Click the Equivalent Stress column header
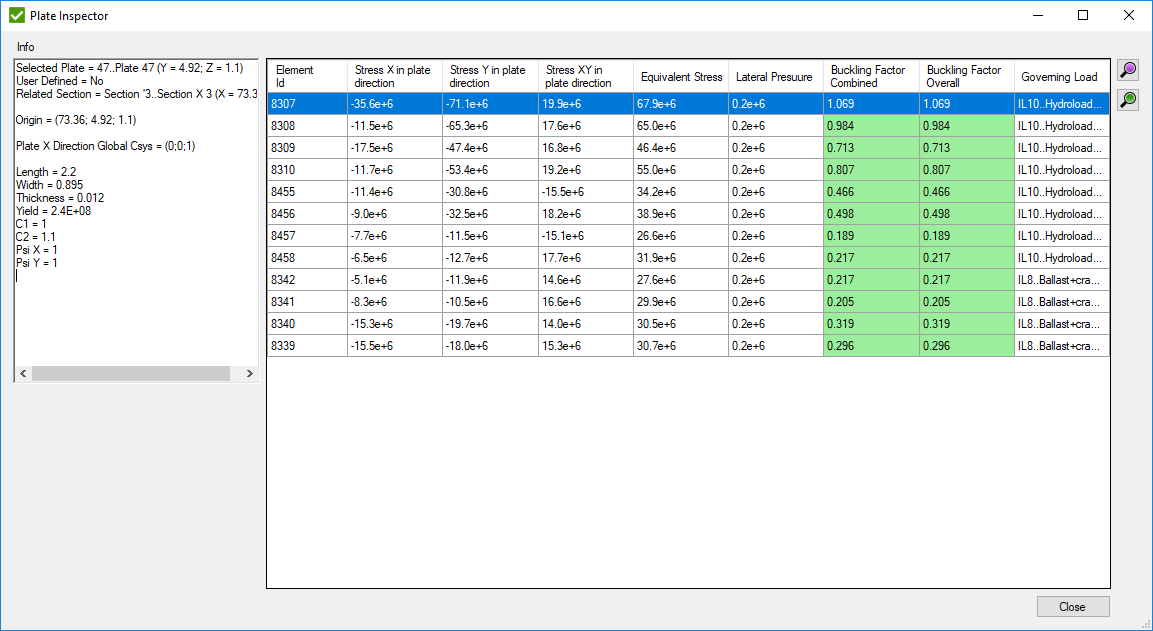The image size is (1153, 631). click(681, 76)
